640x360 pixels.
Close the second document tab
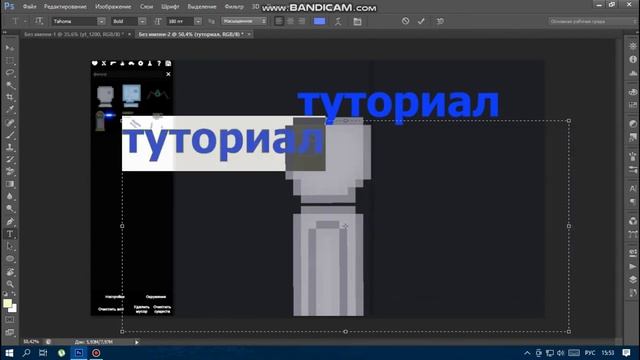coord(249,34)
